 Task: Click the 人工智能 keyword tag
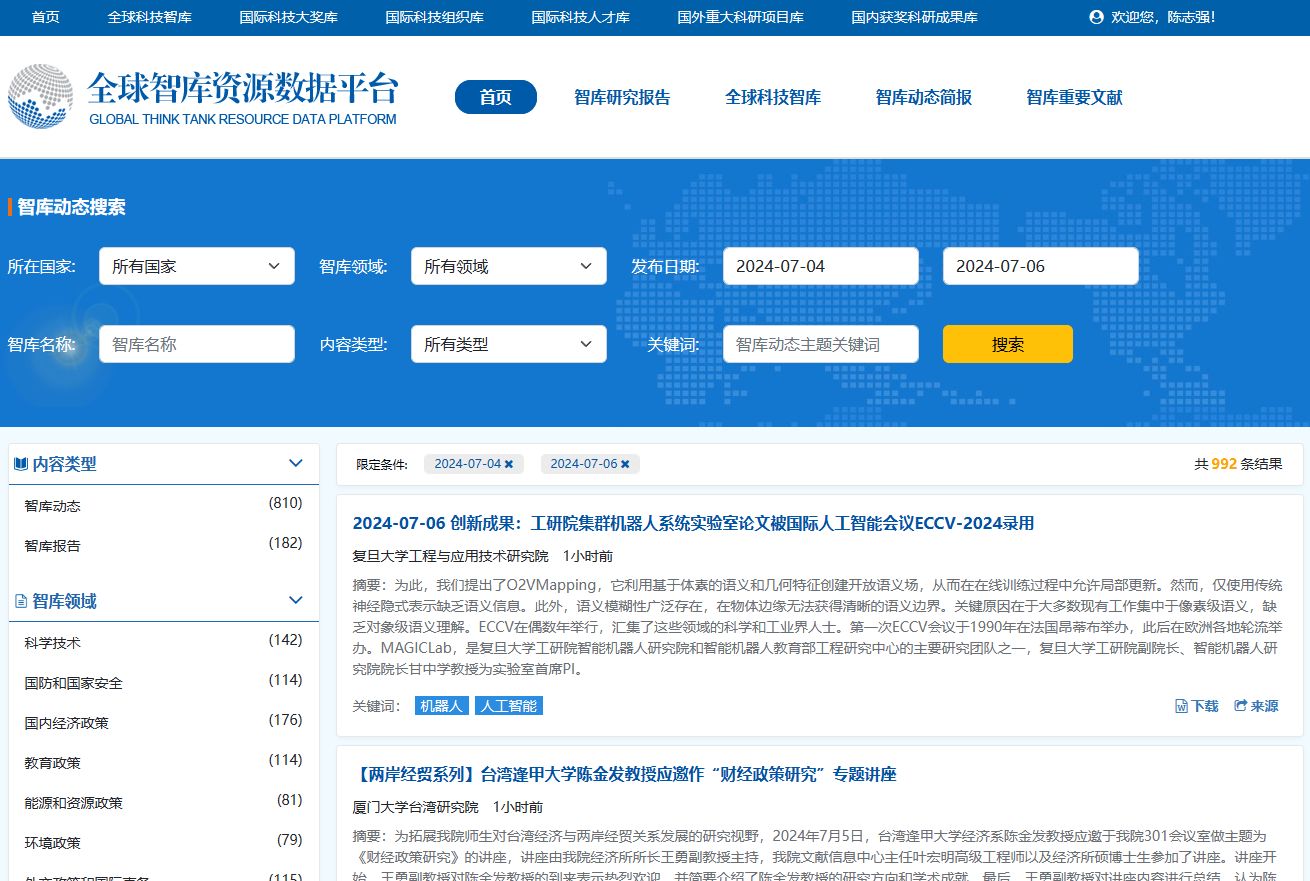509,706
